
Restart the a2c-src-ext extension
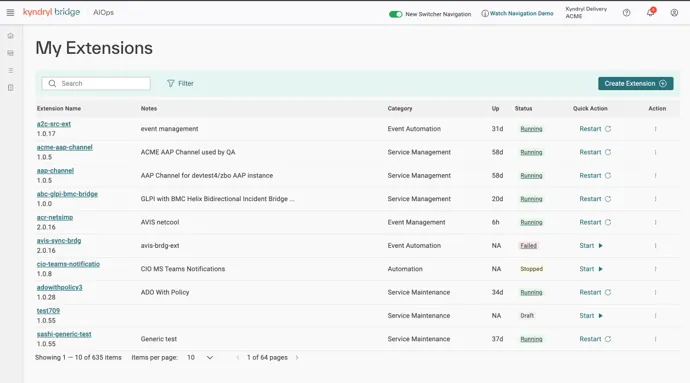tap(595, 129)
